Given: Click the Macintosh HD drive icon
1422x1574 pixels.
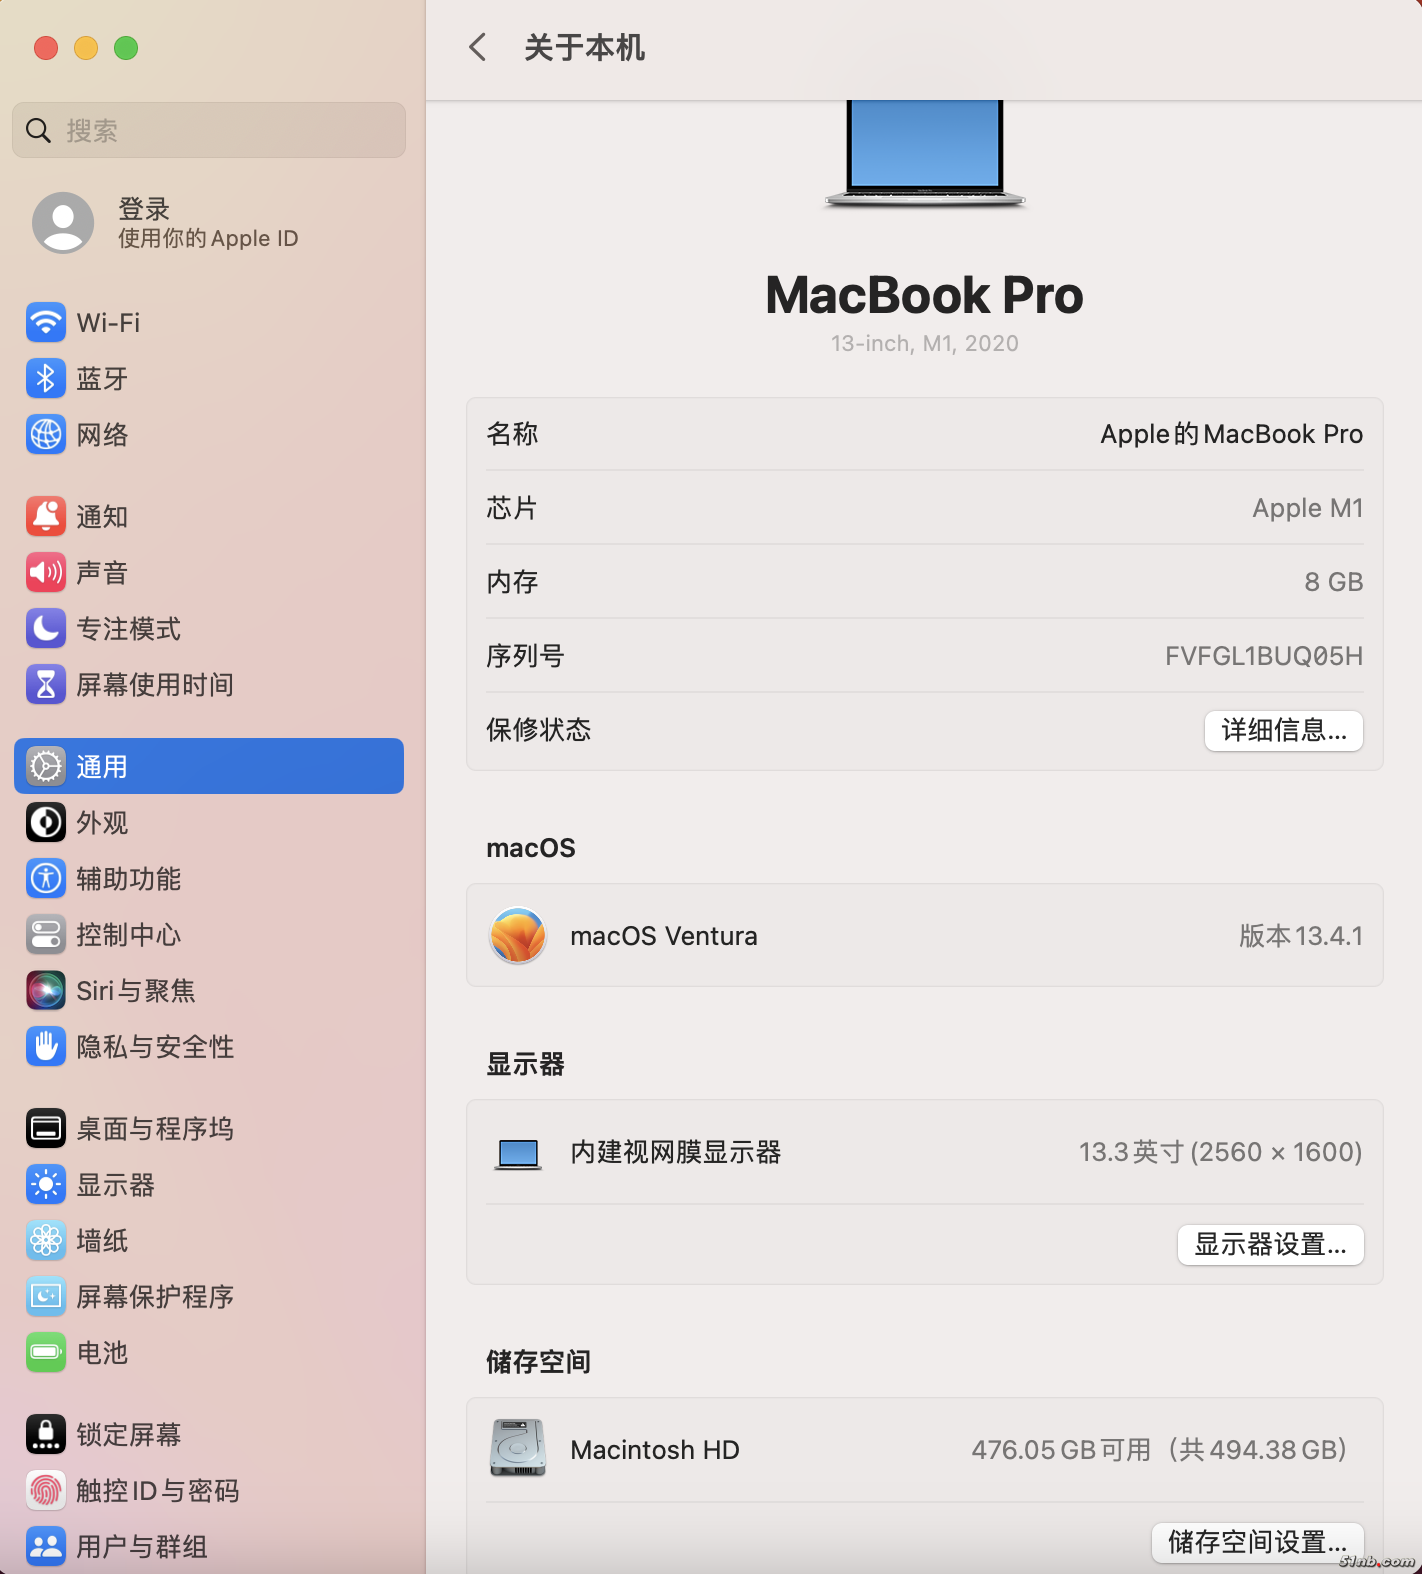Looking at the screenshot, I should [518, 1448].
